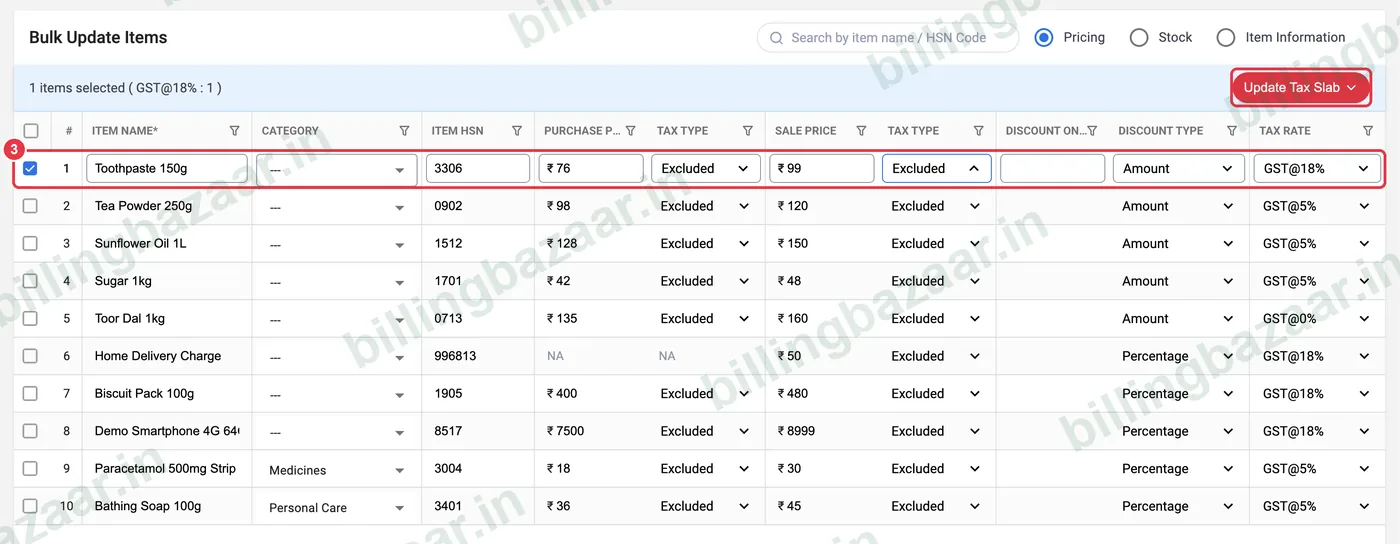This screenshot has height=544, width=1400.
Task: Open Demo Smartphone discount type Percentage dropdown
Action: pyautogui.click(x=1178, y=431)
